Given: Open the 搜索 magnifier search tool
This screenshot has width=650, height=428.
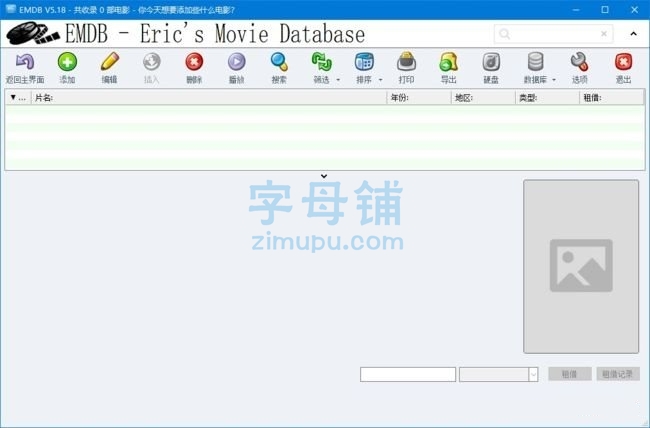Looking at the screenshot, I should (x=279, y=62).
